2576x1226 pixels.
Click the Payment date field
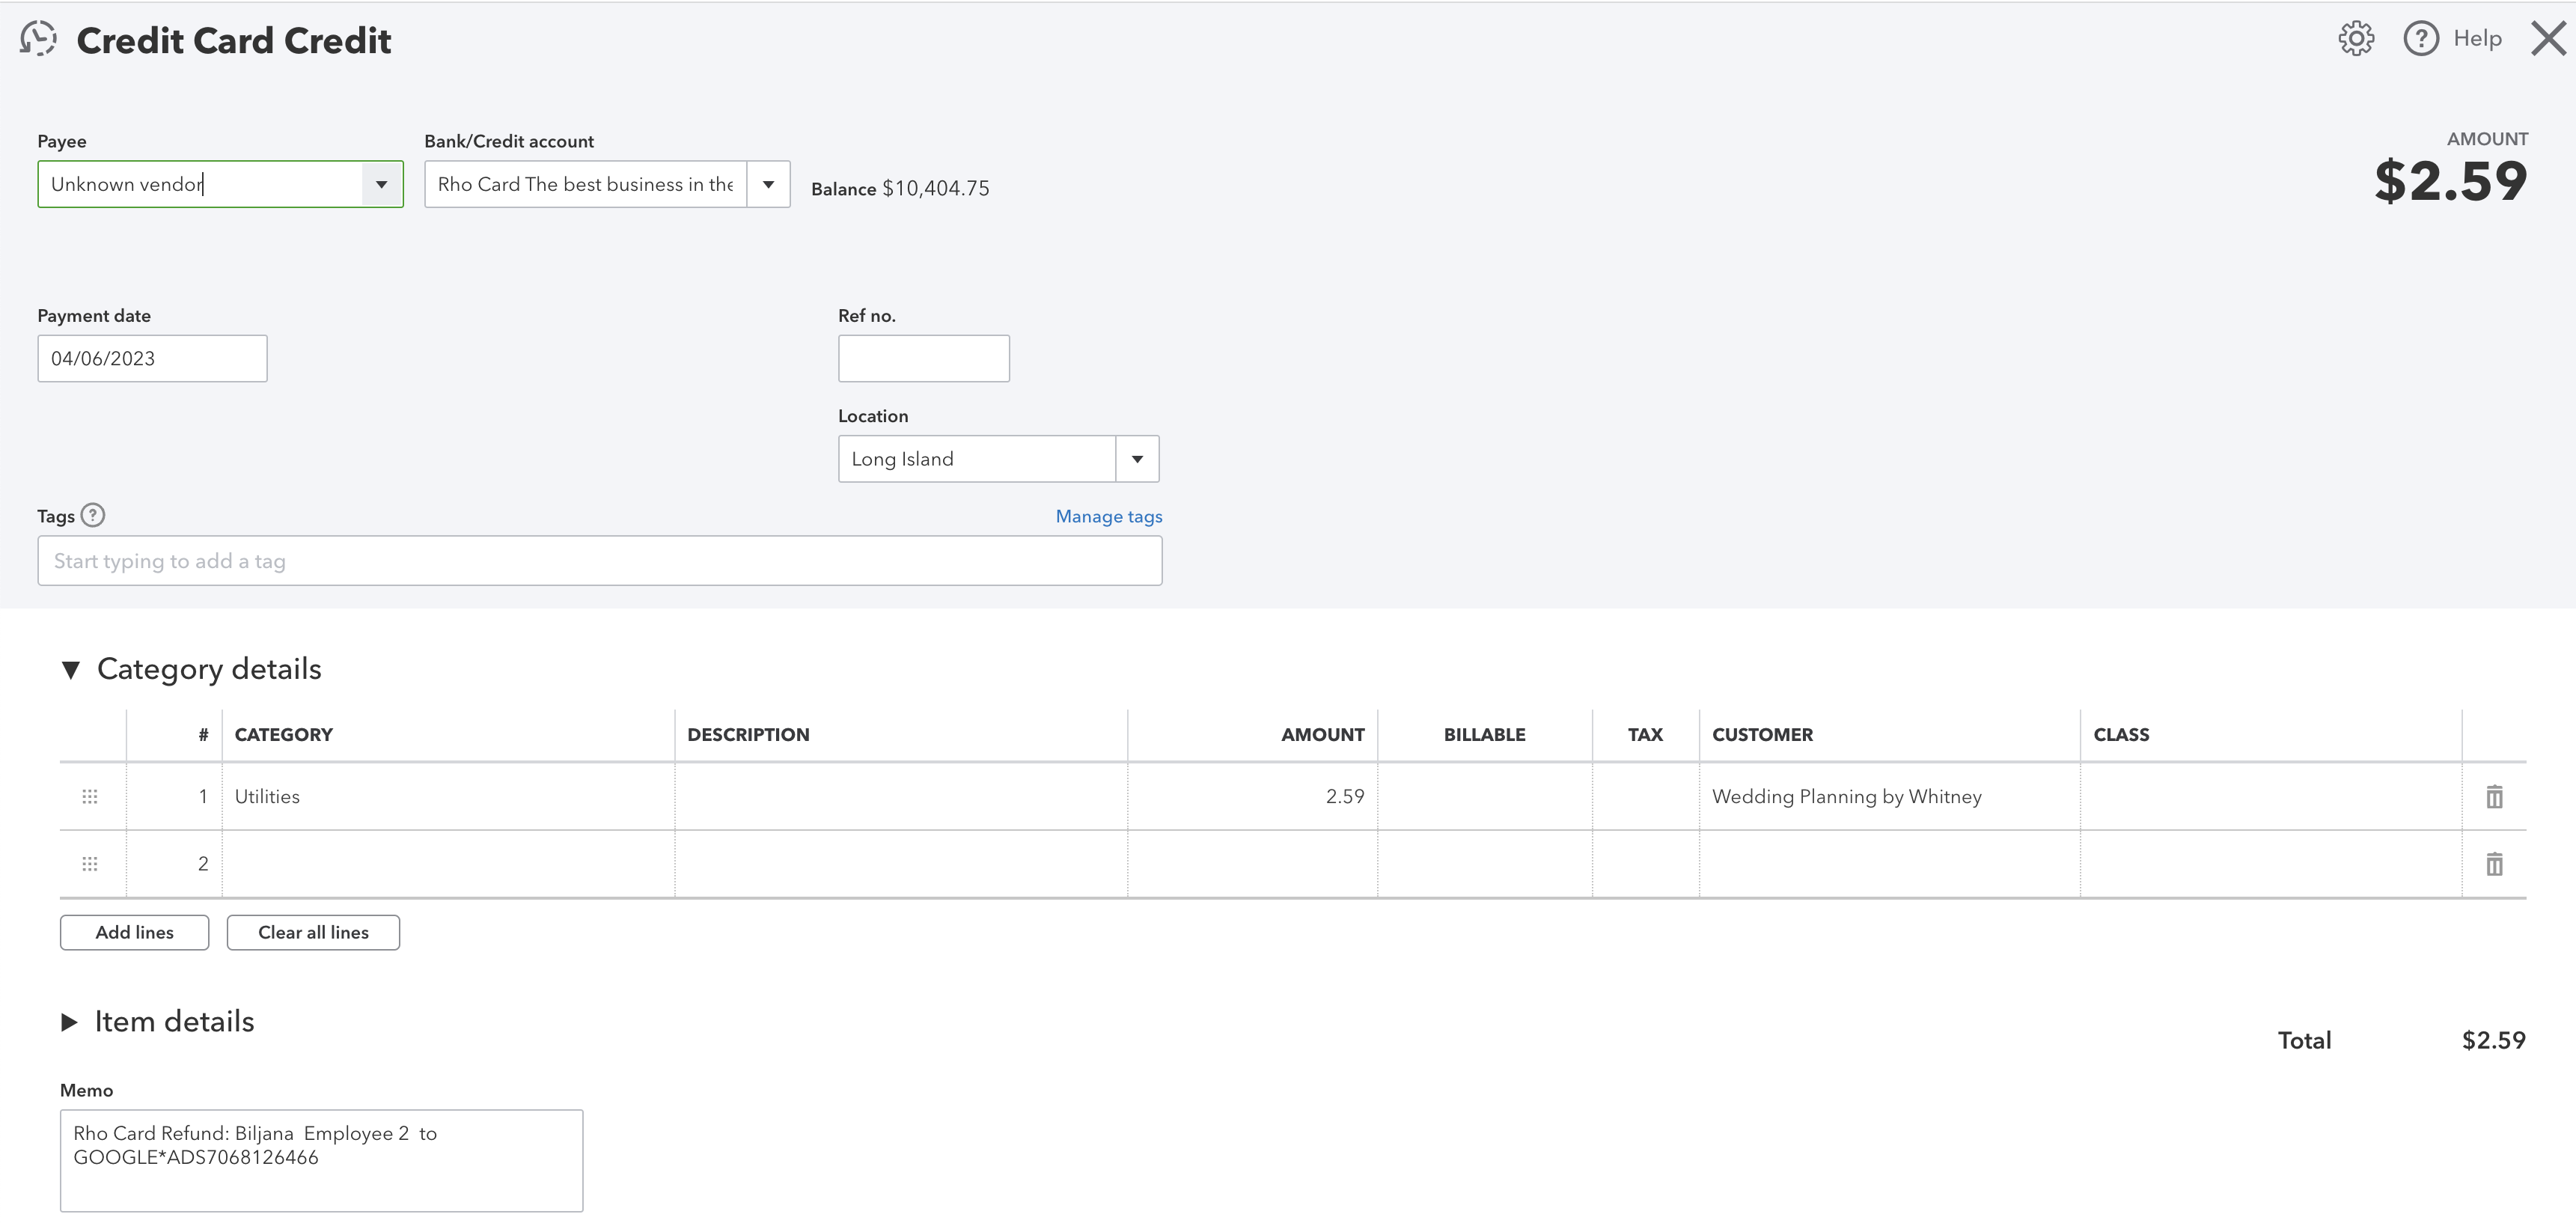tap(152, 358)
